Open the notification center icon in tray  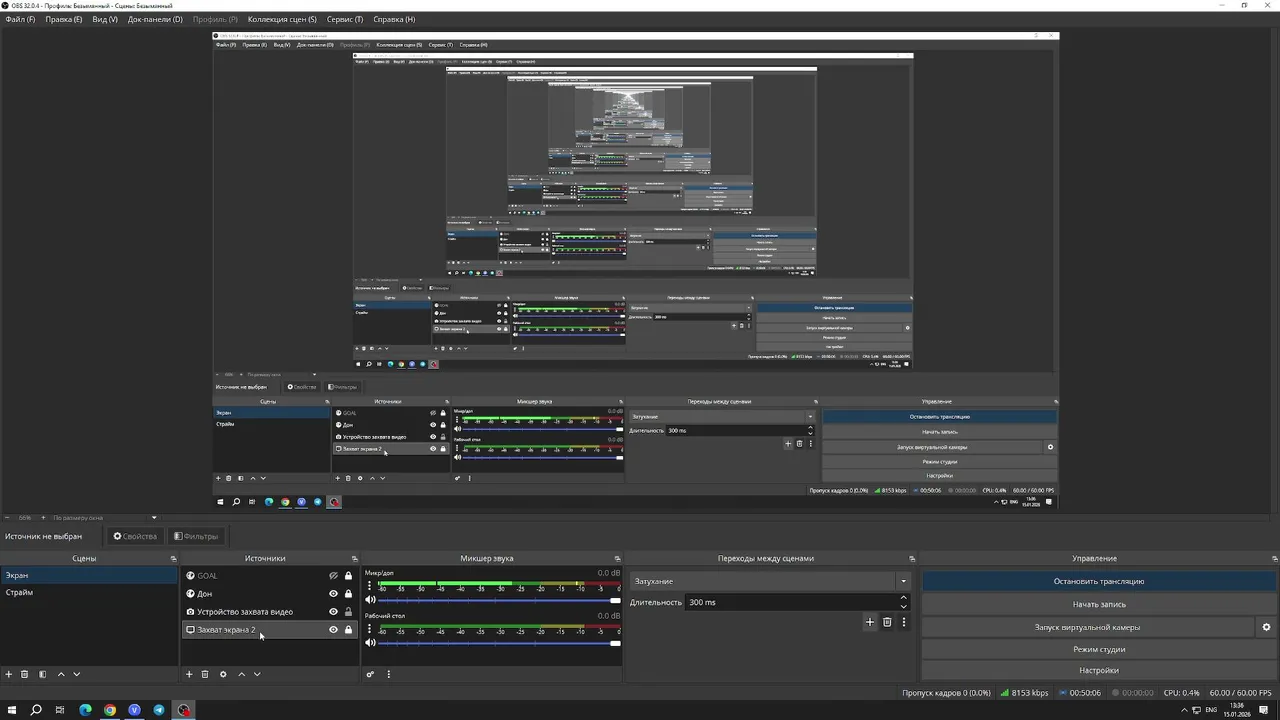coord(1265,710)
